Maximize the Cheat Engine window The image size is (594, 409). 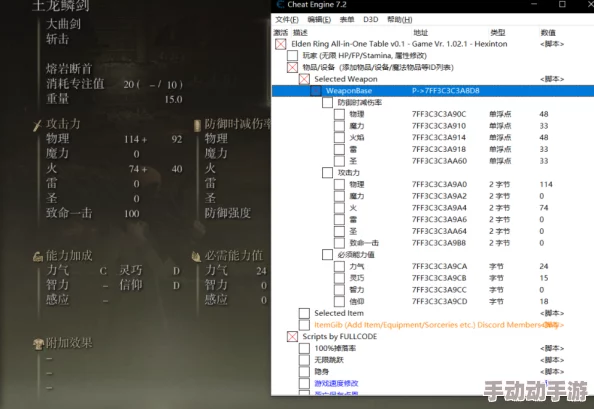click(x=562, y=4)
